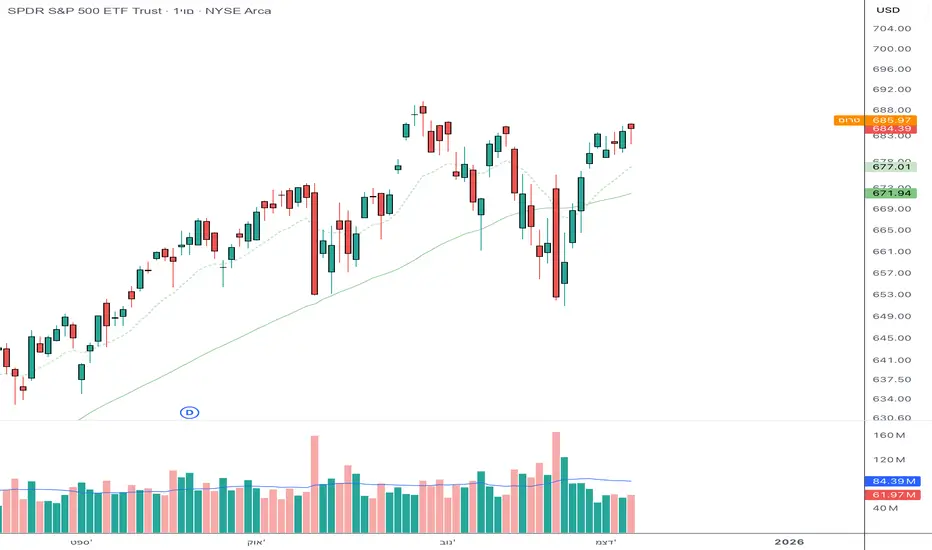Click the דצמ' month label on time axis
Viewport: 932px width, 550px height.
click(x=605, y=541)
